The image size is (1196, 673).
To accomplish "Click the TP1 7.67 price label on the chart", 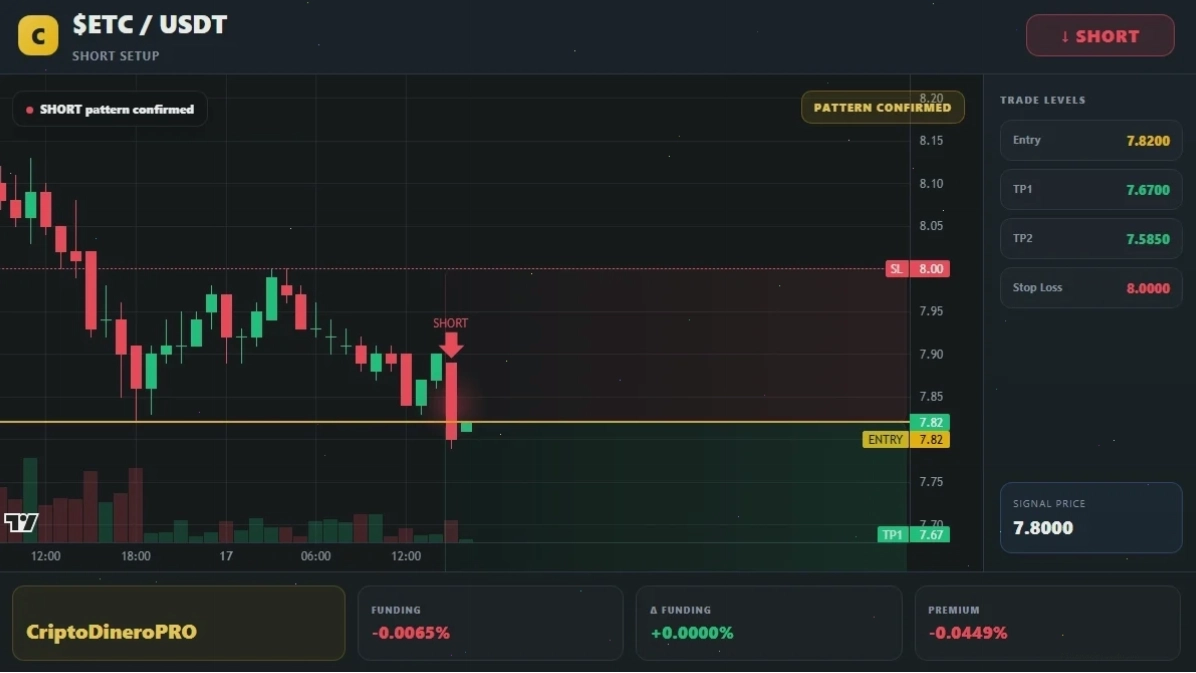I will point(914,534).
